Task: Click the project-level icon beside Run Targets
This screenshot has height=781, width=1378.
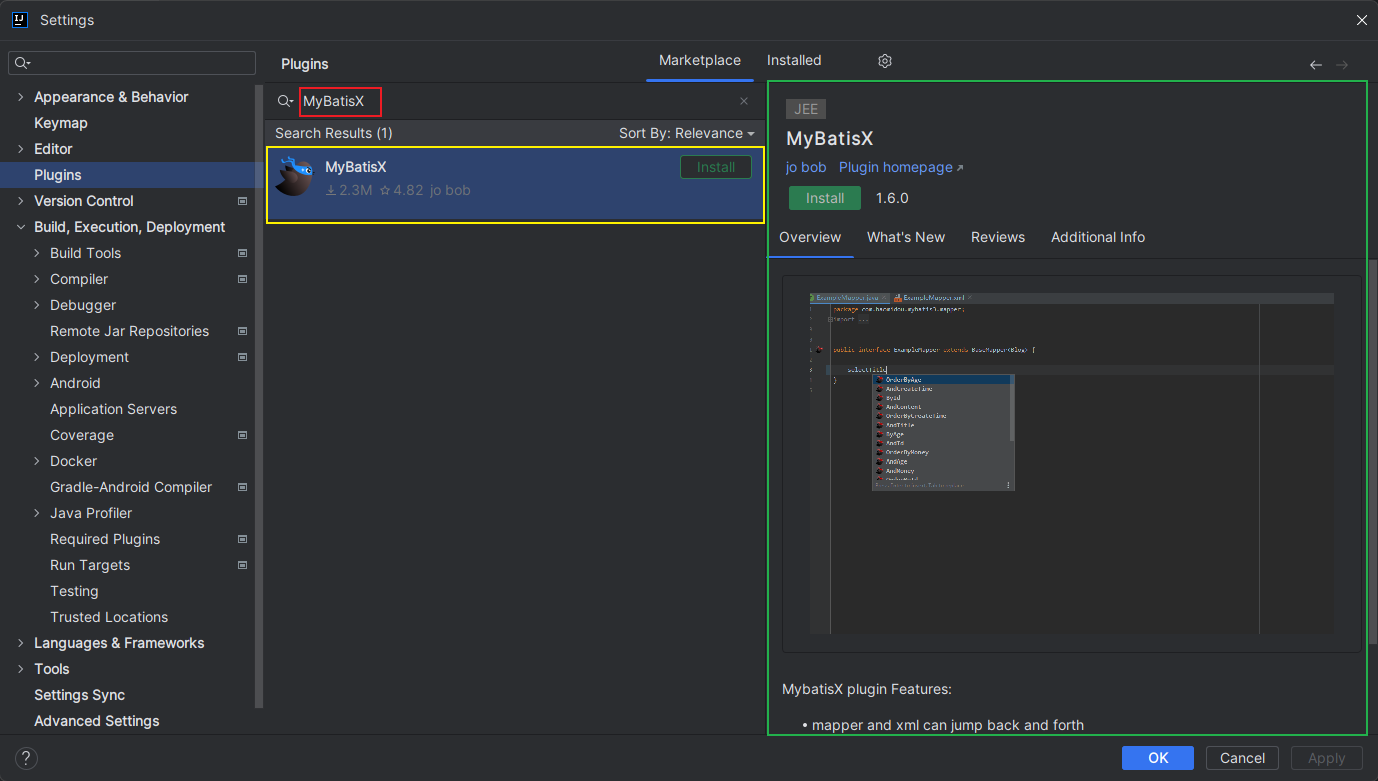Action: pyautogui.click(x=242, y=565)
